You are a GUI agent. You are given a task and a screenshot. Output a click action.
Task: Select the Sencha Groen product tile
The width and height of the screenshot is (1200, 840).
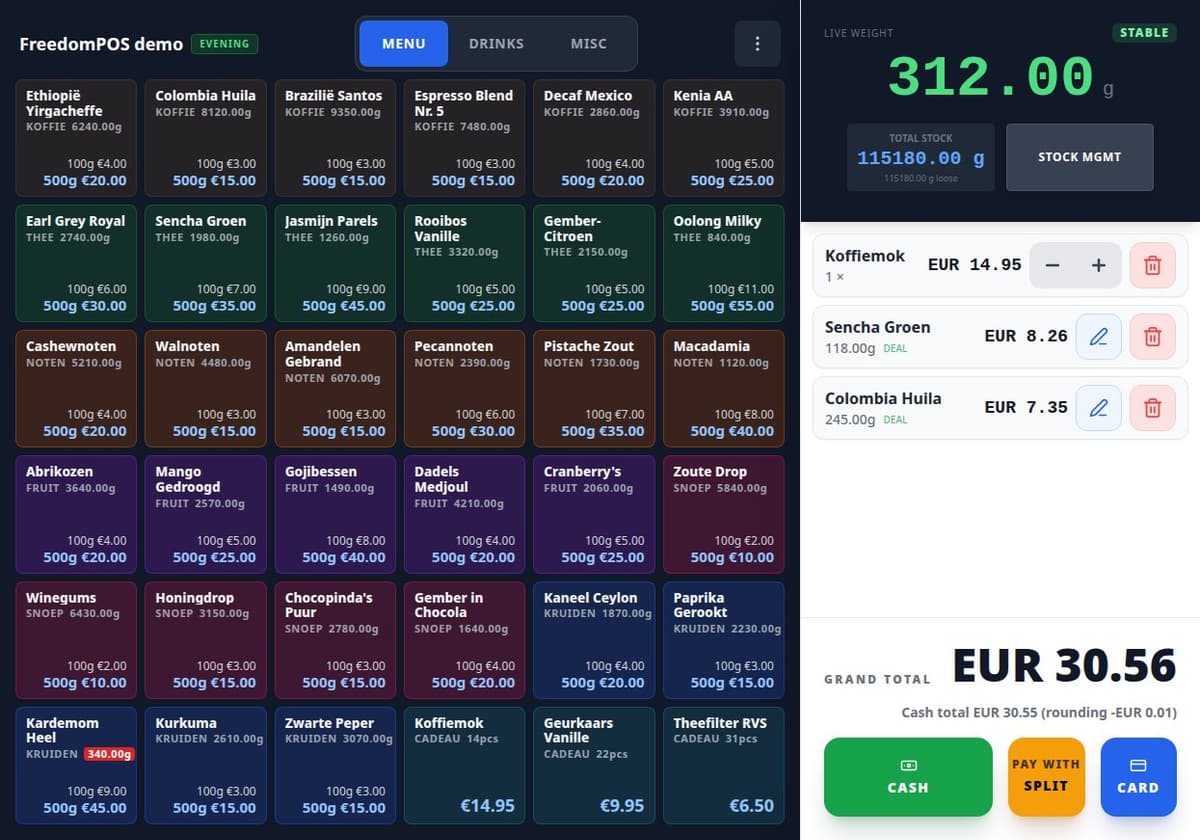pos(206,263)
